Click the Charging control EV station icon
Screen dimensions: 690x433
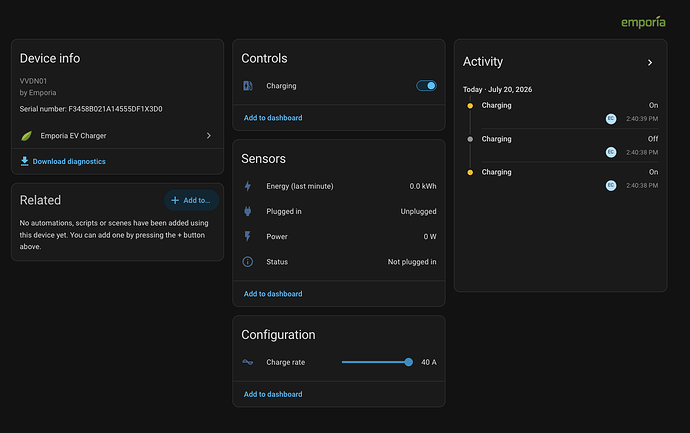coord(248,86)
